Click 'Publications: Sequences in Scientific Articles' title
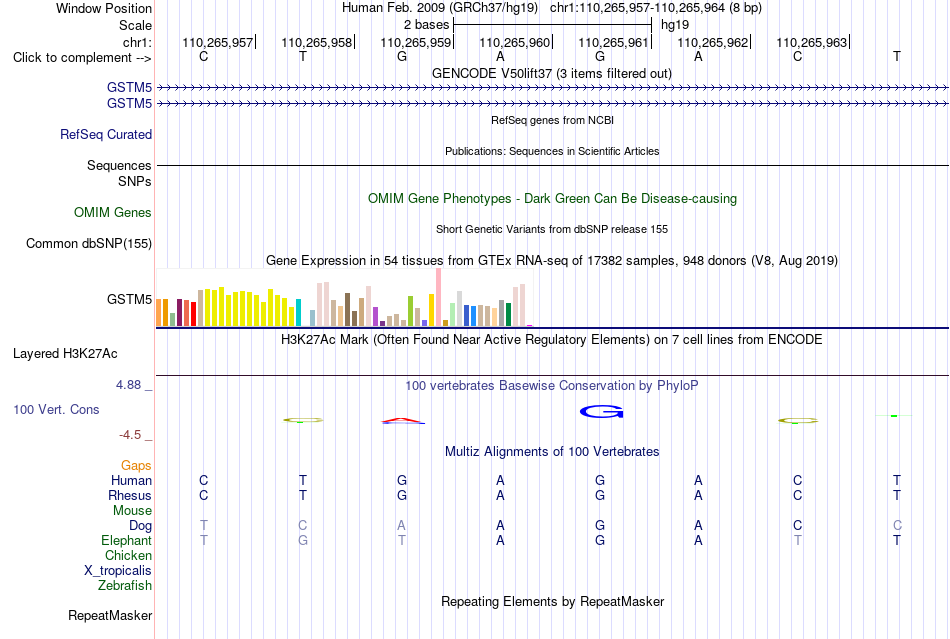The height and width of the screenshot is (639, 950). click(552, 151)
